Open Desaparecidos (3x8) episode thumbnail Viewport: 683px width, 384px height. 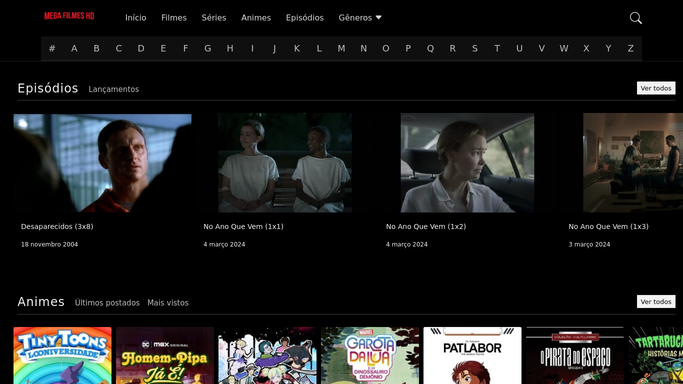click(102, 163)
